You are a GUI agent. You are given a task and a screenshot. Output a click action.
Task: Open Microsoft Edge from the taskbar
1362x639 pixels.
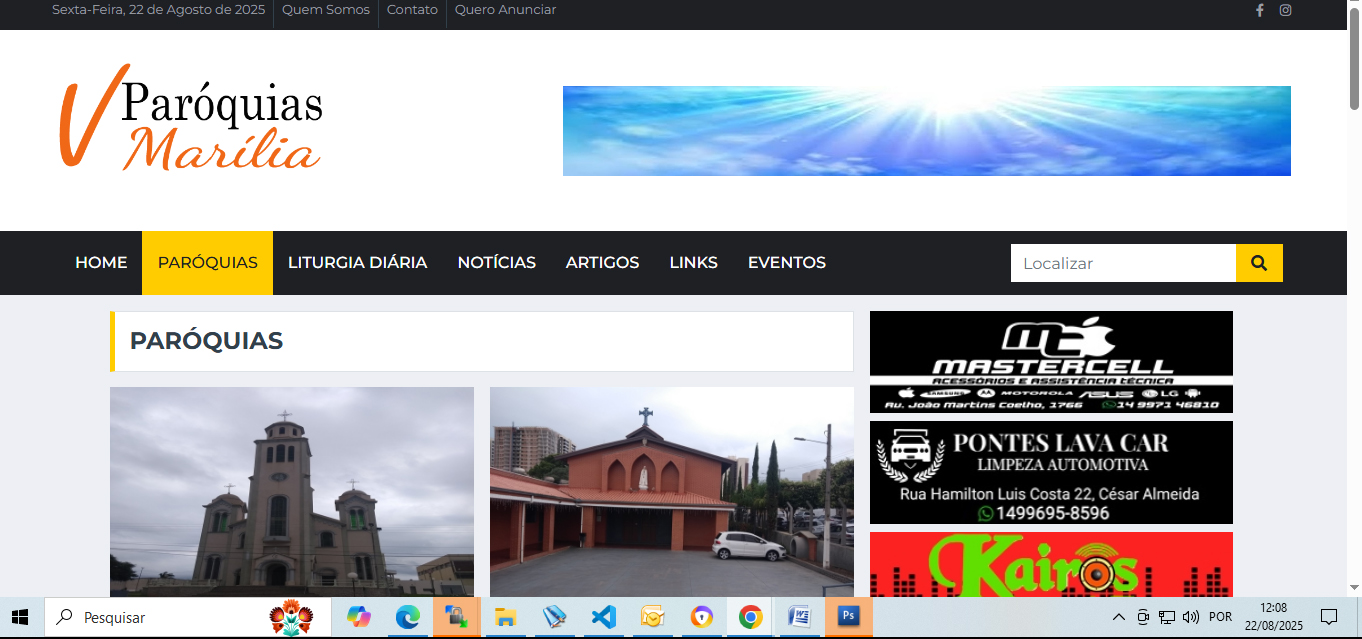coord(407,617)
